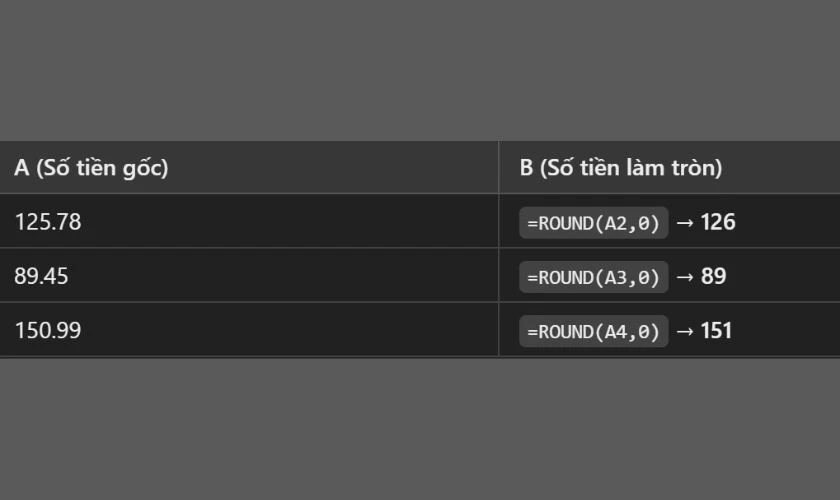Viewport: 840px width, 500px height.
Task: Click the A2 reference inside the first formula
Action: pyautogui.click(x=617, y=223)
